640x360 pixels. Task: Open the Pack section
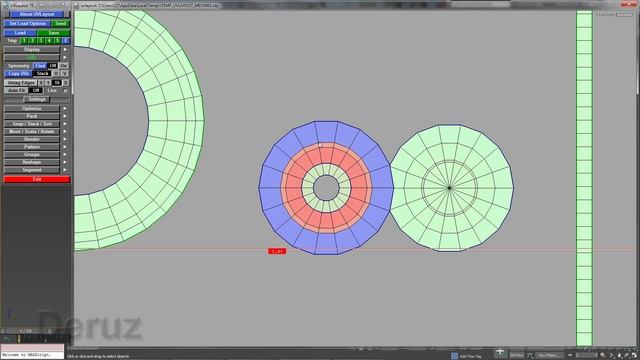(x=32, y=116)
